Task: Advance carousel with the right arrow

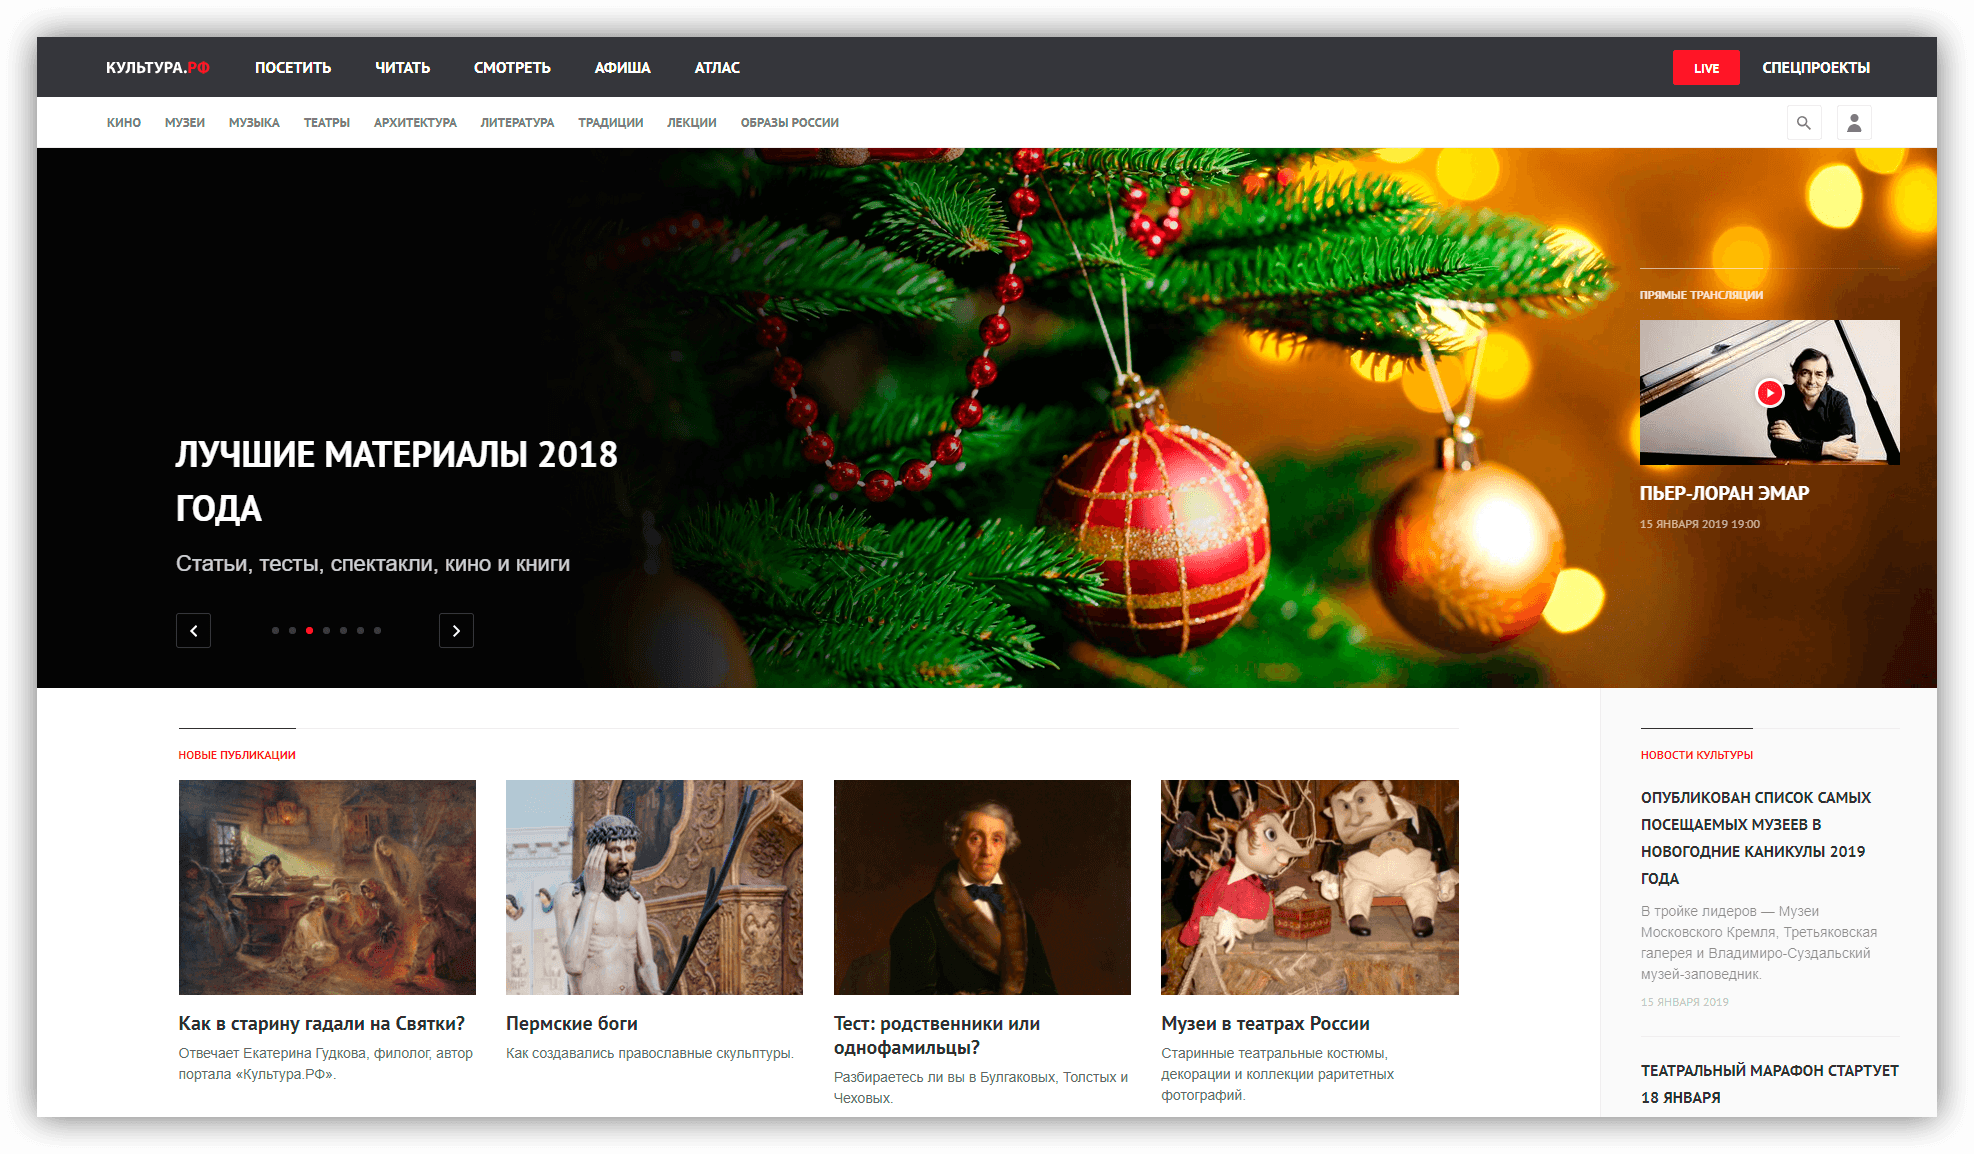Action: (456, 631)
